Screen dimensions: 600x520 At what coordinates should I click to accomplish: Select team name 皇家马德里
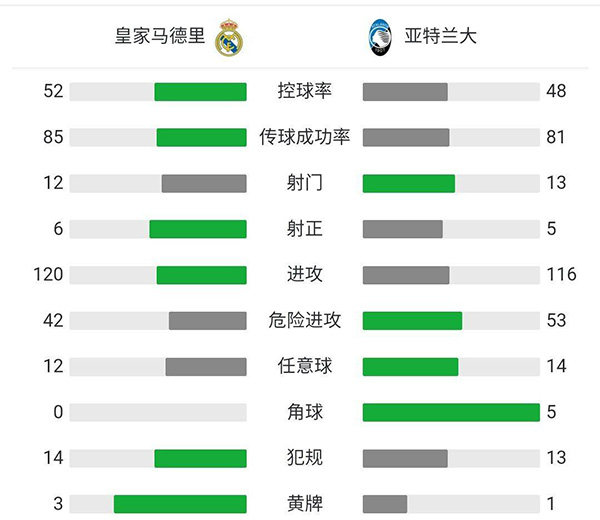159,37
